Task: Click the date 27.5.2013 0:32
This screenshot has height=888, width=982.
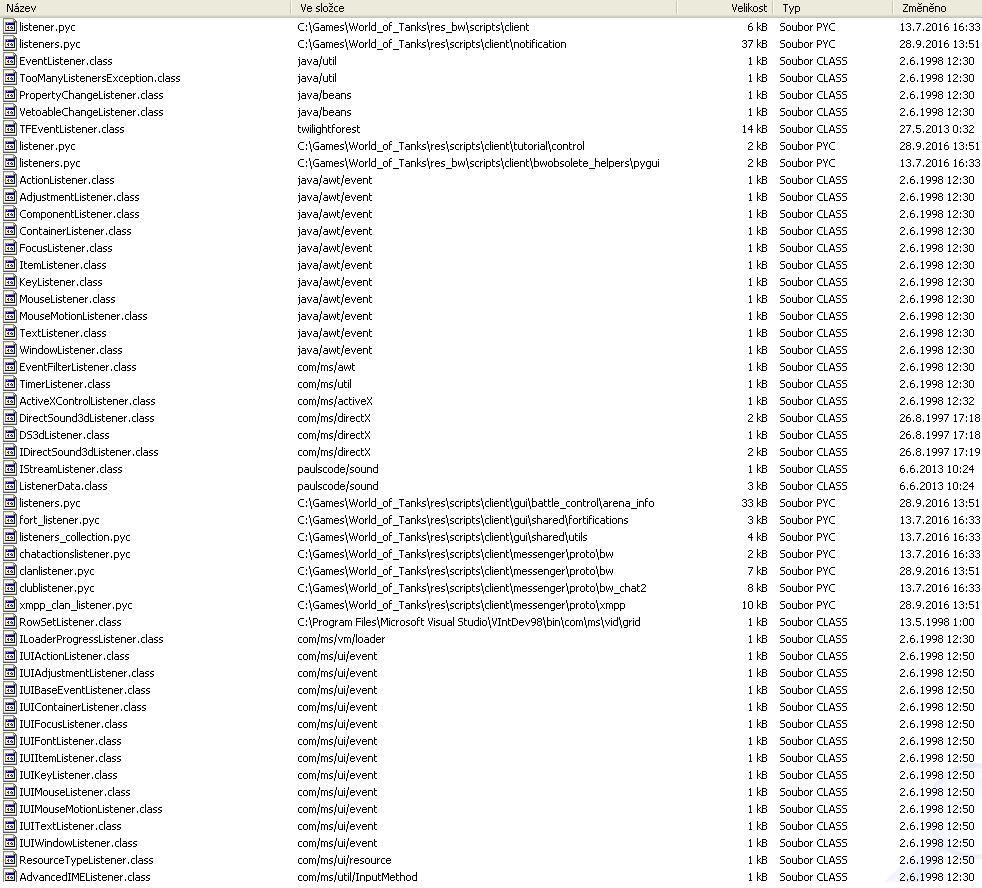Action: pos(937,128)
